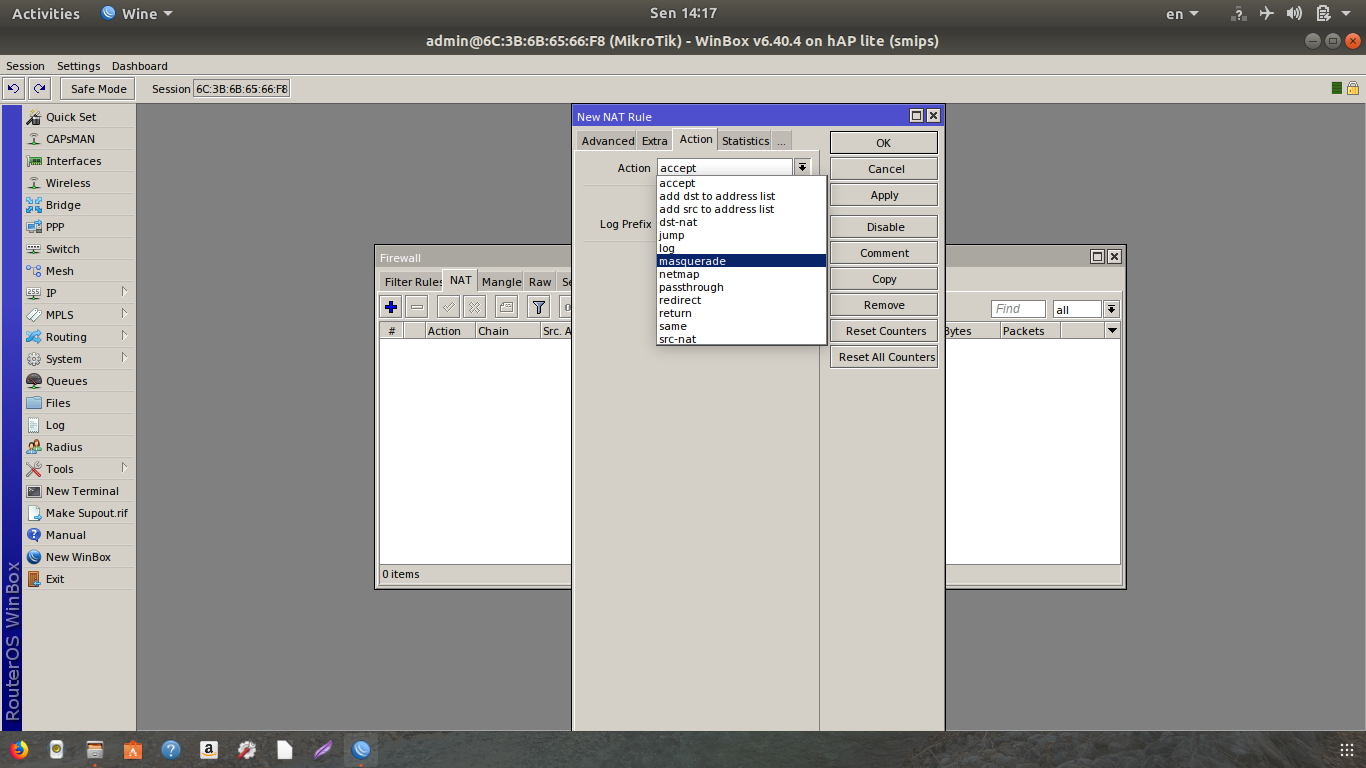Click the Find field in Firewall
Image resolution: width=1366 pixels, height=768 pixels.
point(1018,310)
